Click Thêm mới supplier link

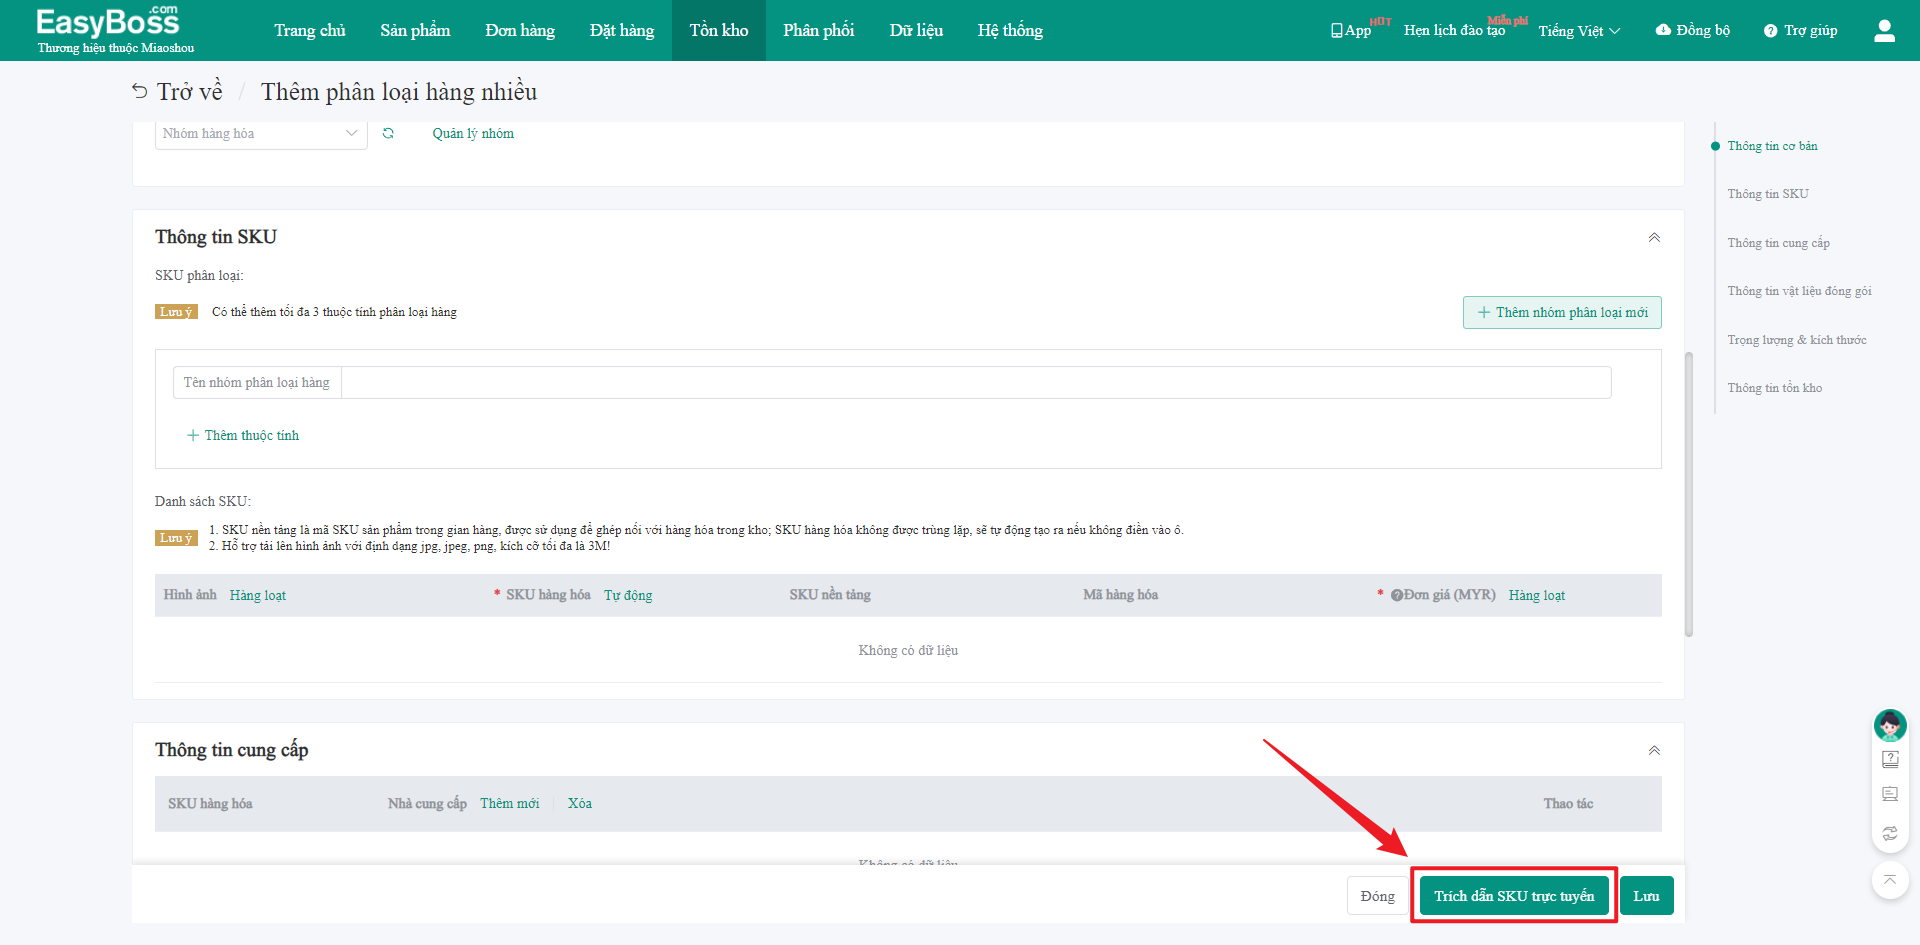(x=510, y=803)
